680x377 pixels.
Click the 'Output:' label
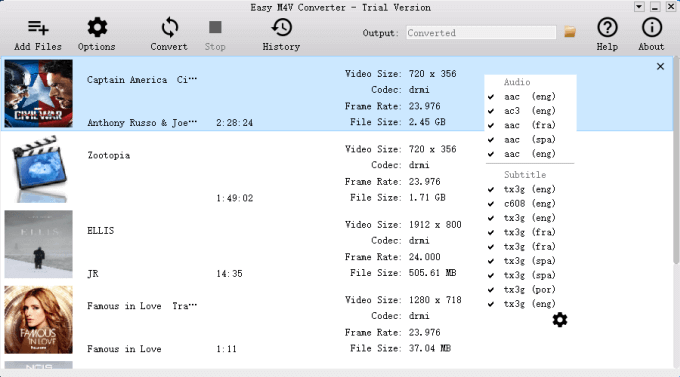[381, 33]
